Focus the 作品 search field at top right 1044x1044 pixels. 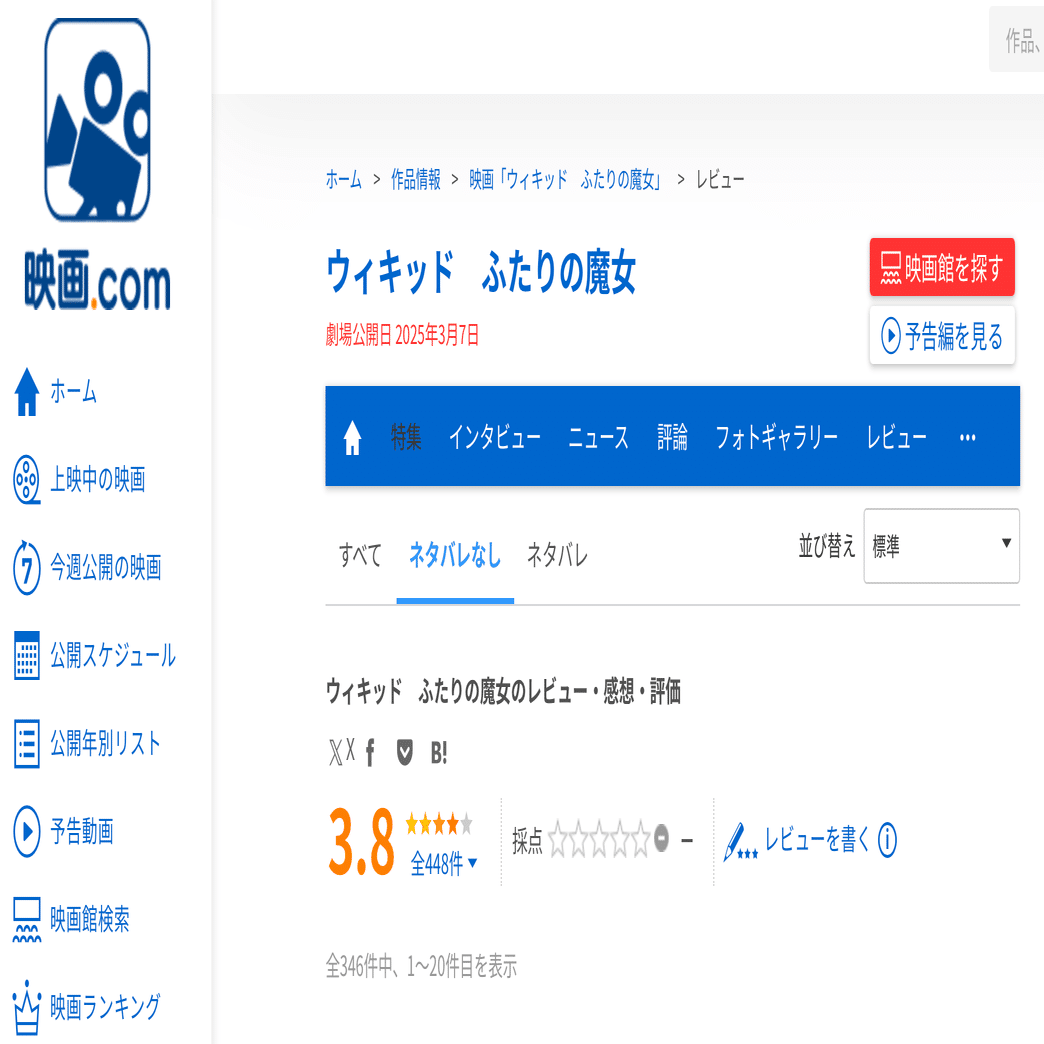click(1016, 39)
